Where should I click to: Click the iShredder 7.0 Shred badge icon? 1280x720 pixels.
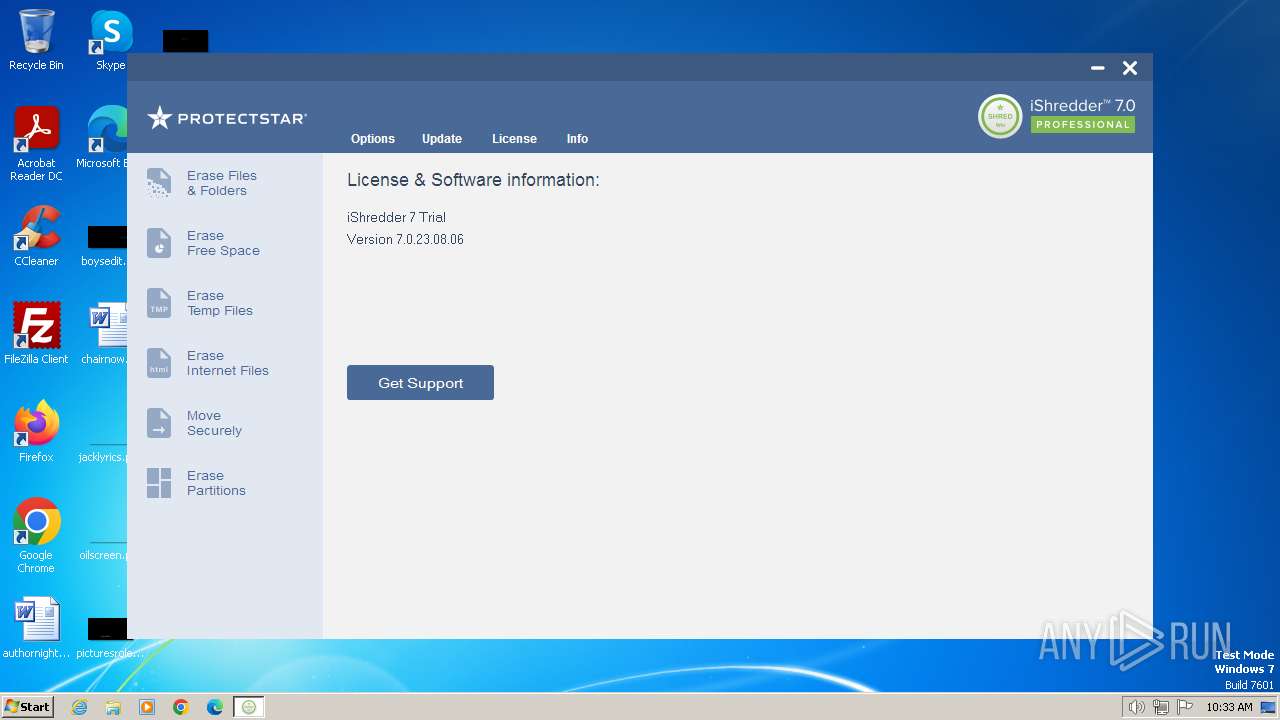[x=1000, y=116]
